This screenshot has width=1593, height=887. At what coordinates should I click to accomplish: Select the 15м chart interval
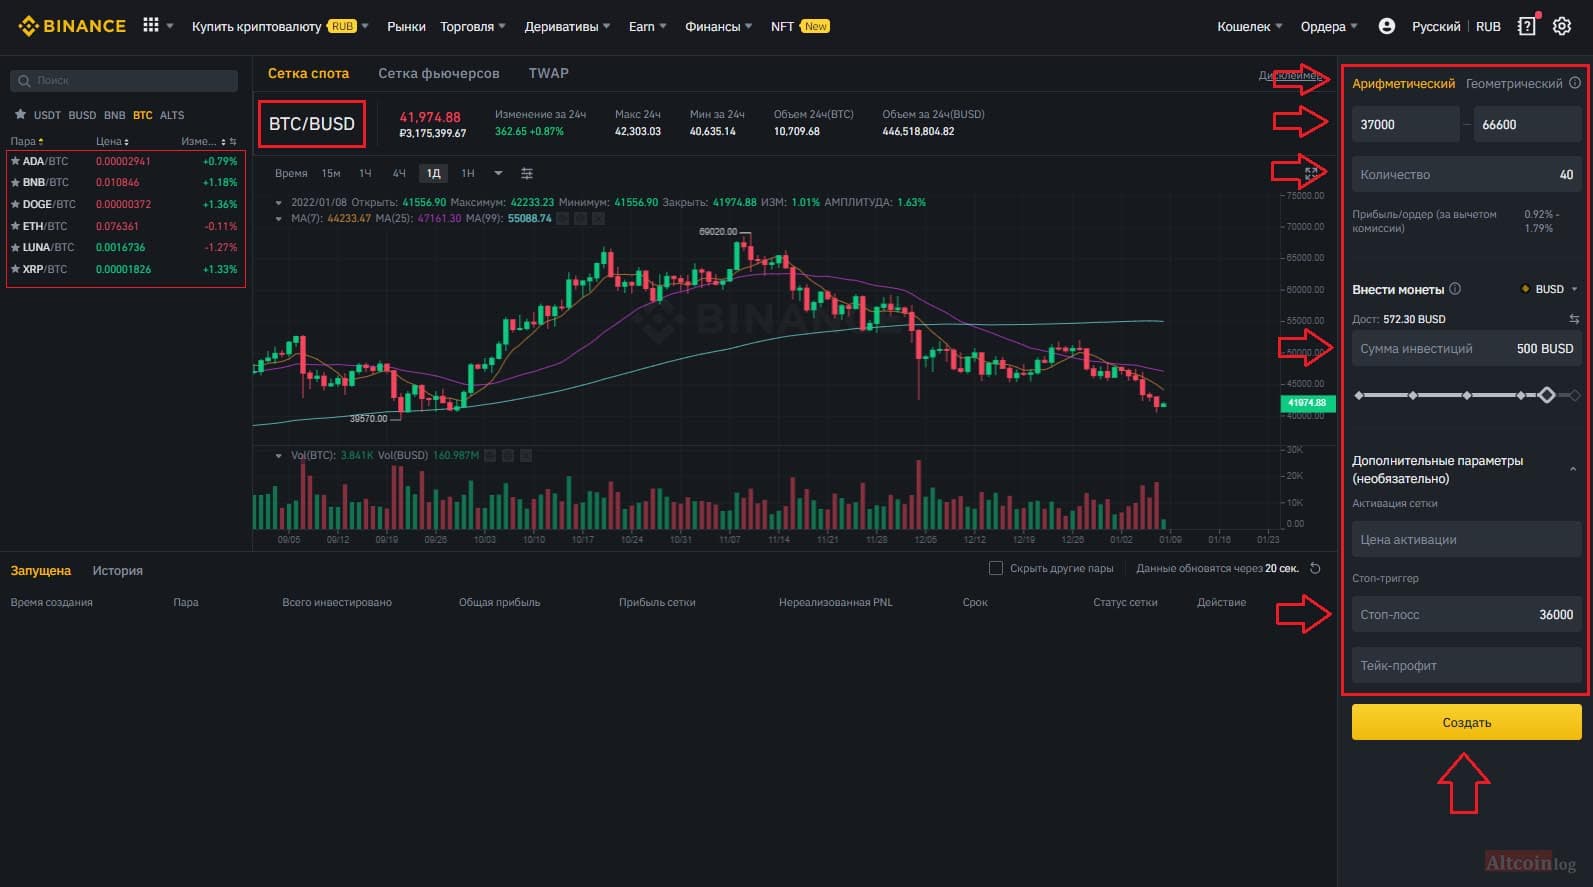pos(331,173)
